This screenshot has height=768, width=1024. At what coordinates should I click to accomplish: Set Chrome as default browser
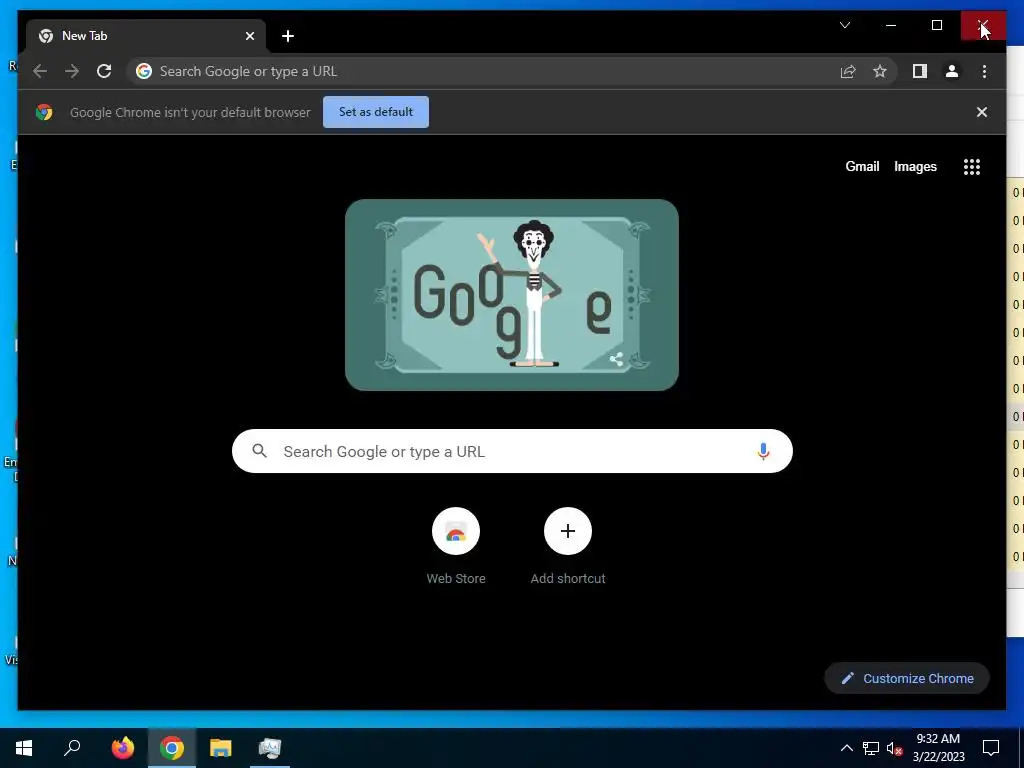376,112
